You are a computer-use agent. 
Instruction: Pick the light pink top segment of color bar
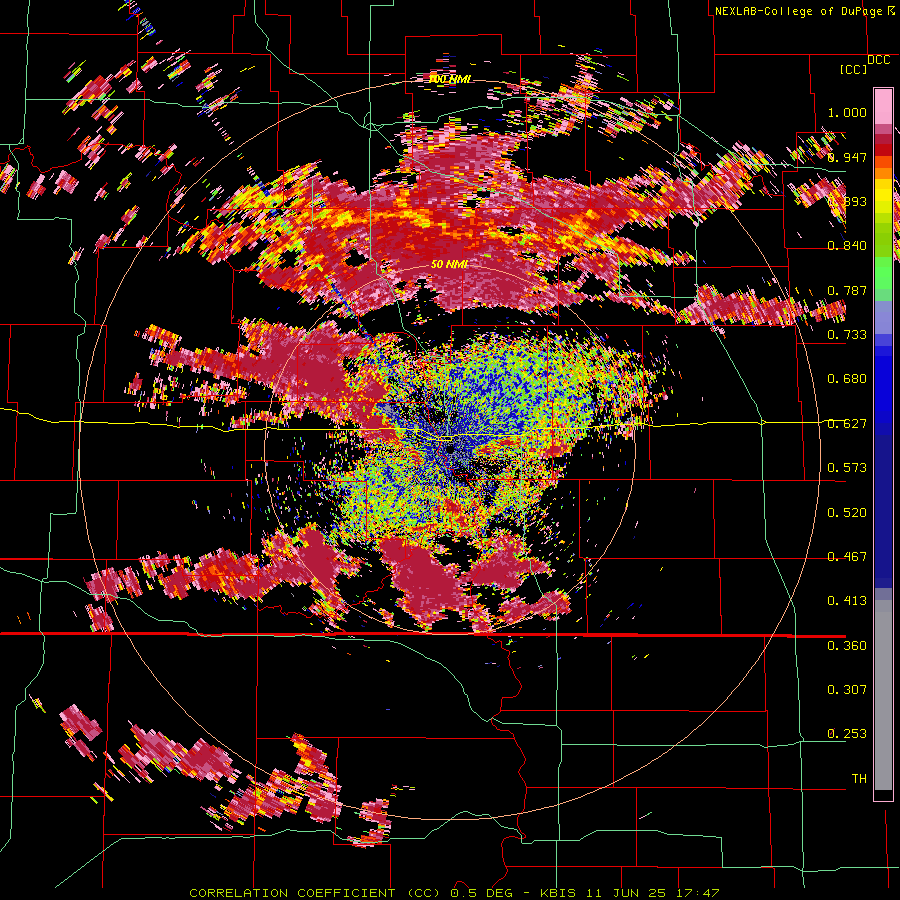(883, 107)
